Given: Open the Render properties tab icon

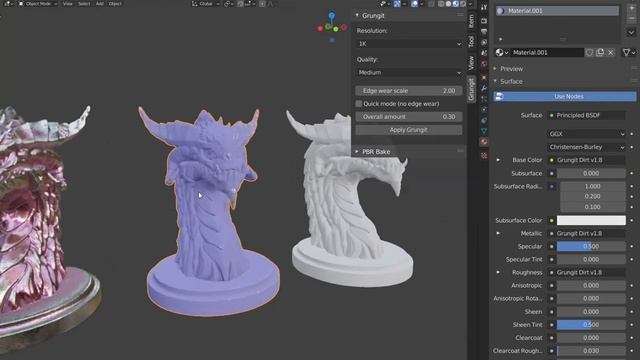Looking at the screenshot, I should [x=484, y=20].
